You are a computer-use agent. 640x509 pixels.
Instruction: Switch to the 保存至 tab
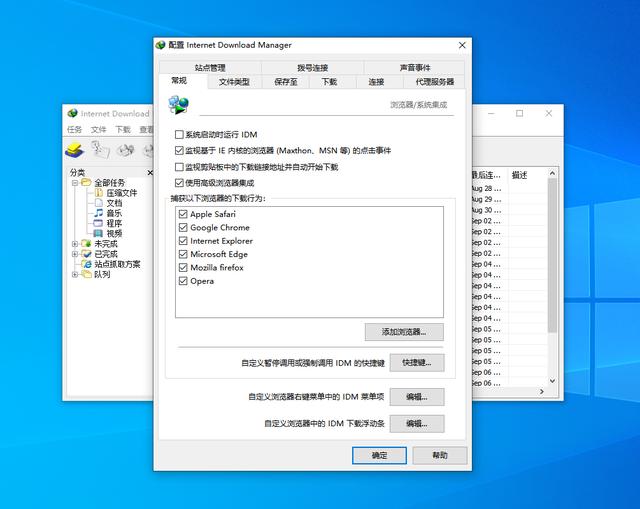[286, 82]
